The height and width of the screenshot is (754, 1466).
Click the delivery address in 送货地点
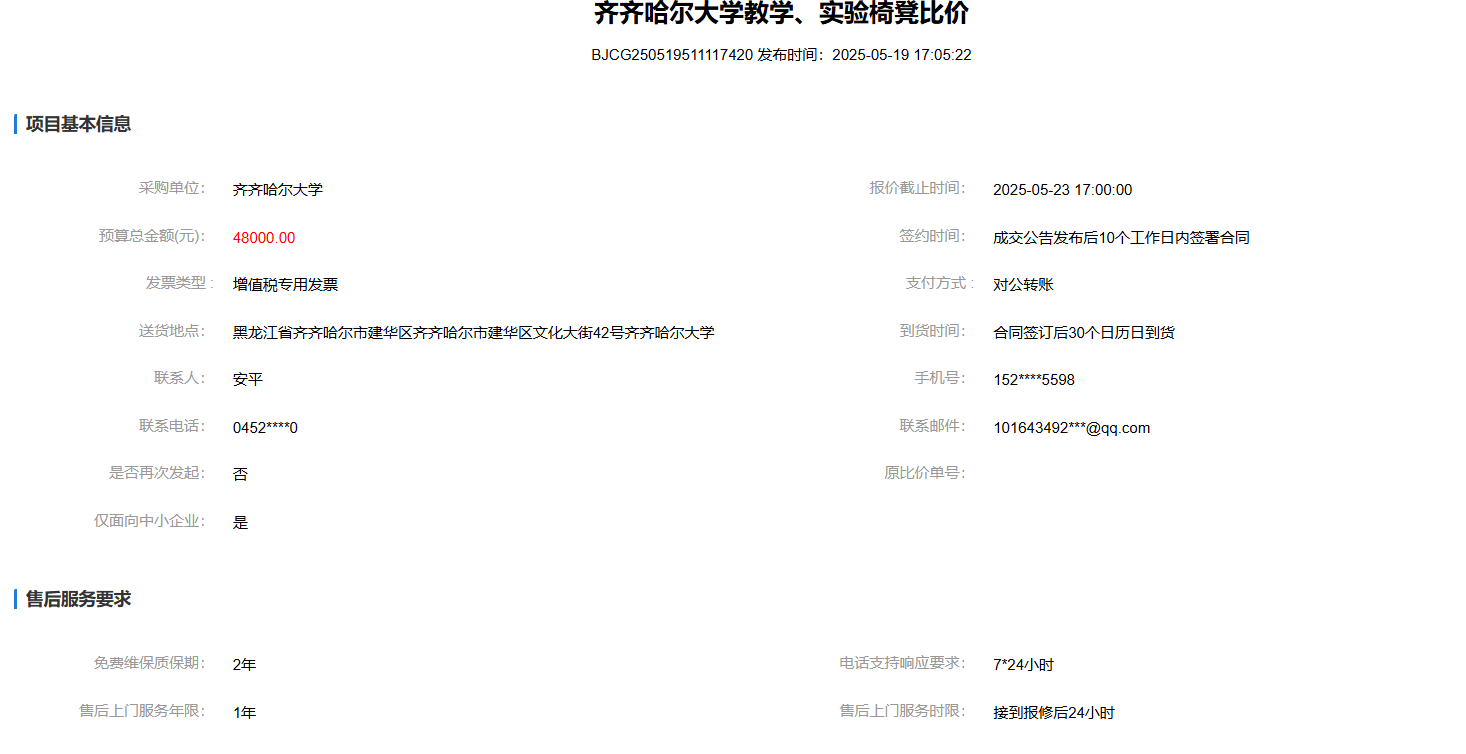click(x=473, y=333)
